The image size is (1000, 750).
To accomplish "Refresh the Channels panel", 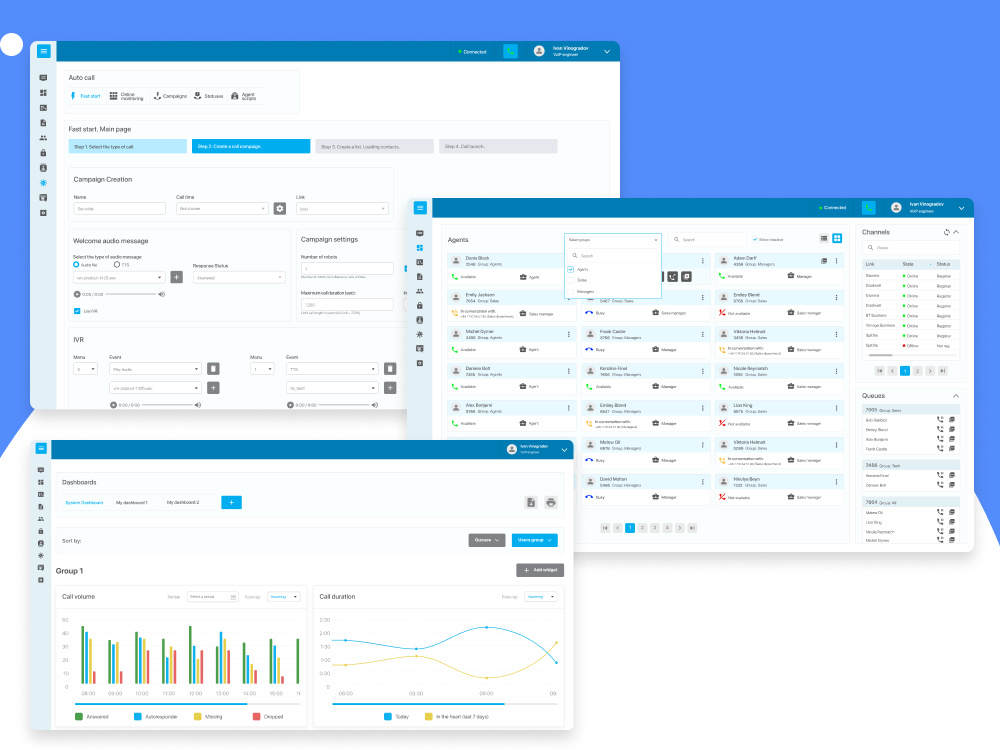I will coord(946,232).
